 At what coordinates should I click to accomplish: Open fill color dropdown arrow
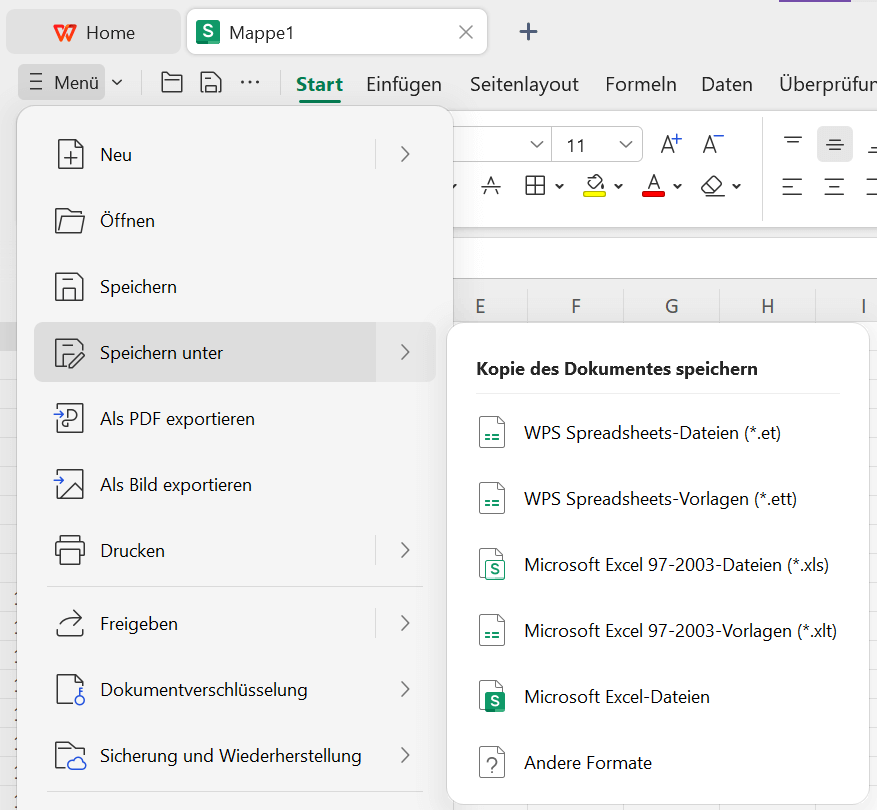coord(619,186)
